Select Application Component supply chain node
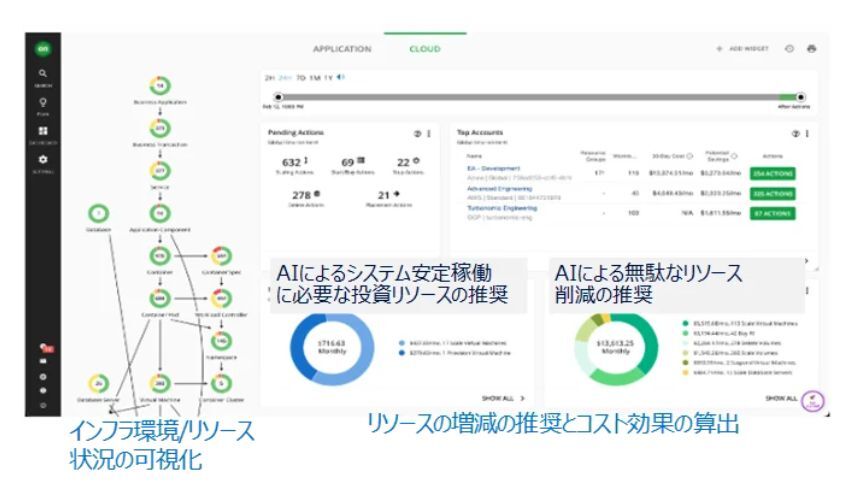This screenshot has width=868, height=499. (x=160, y=213)
